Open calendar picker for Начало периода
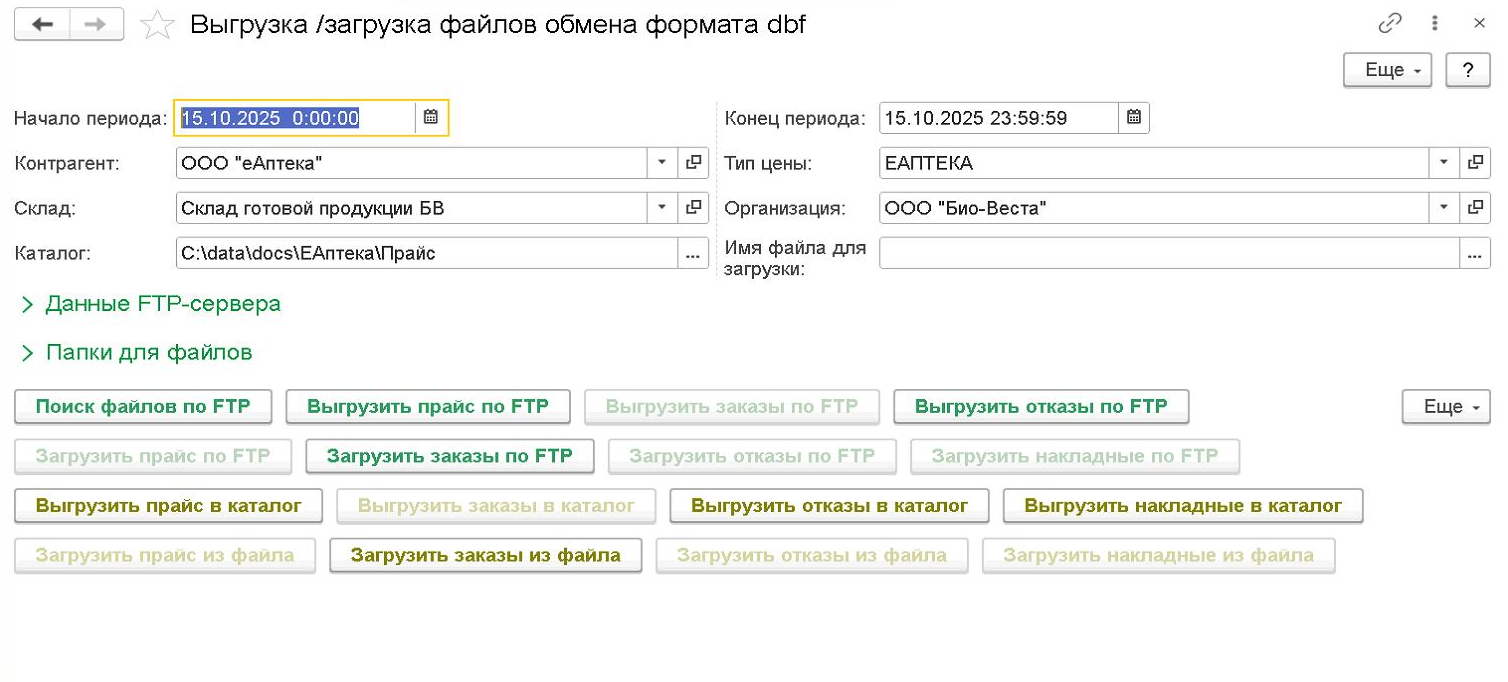 (431, 117)
